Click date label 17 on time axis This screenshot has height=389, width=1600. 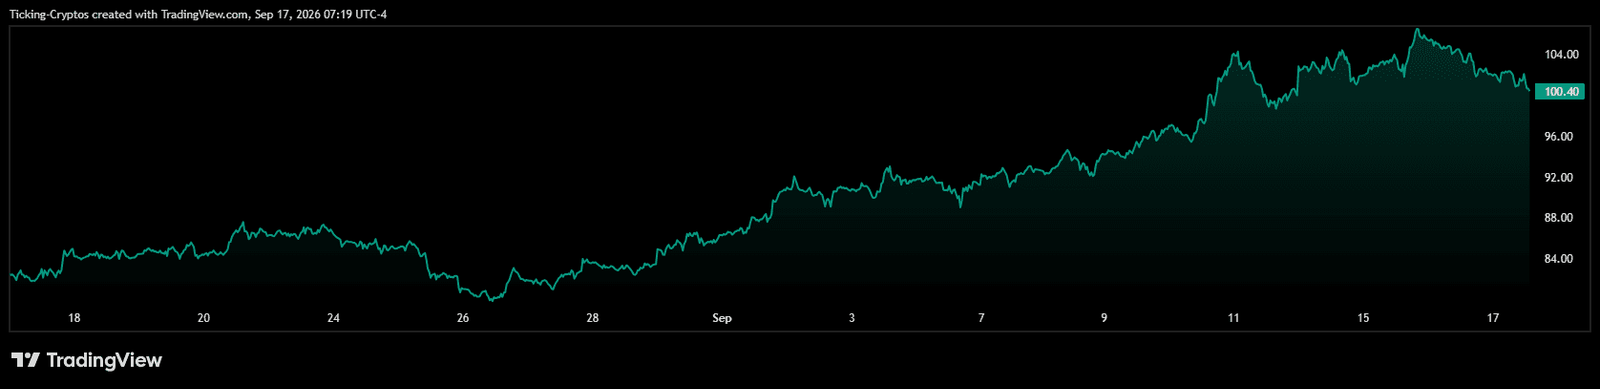tap(1493, 318)
